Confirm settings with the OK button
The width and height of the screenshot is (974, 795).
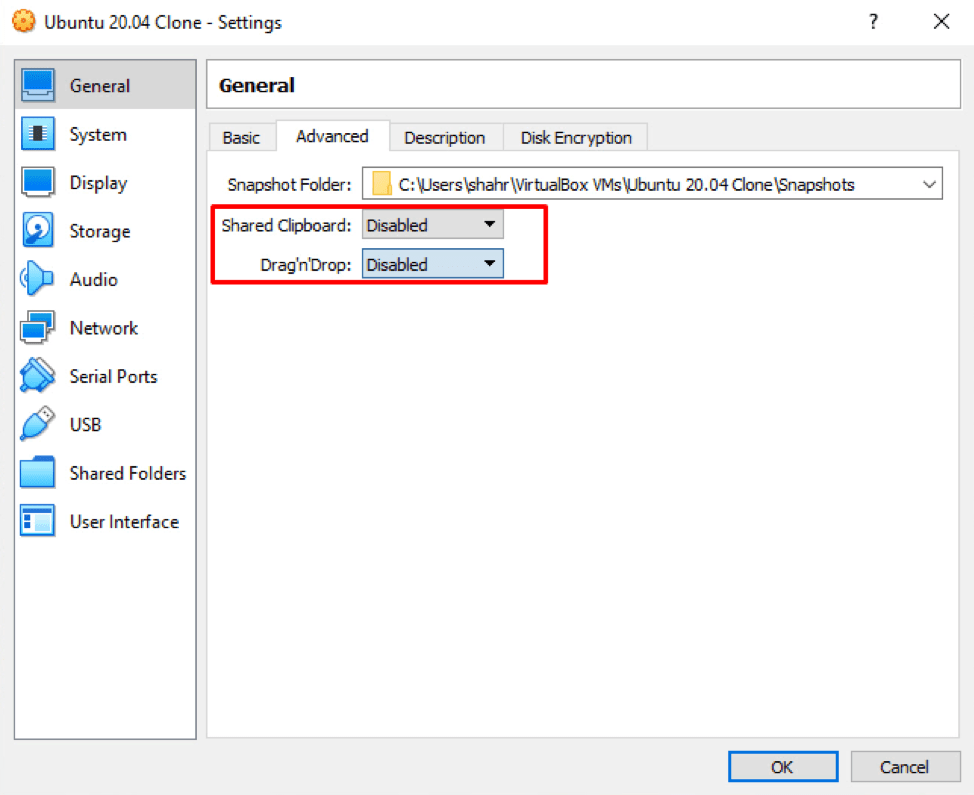(783, 766)
